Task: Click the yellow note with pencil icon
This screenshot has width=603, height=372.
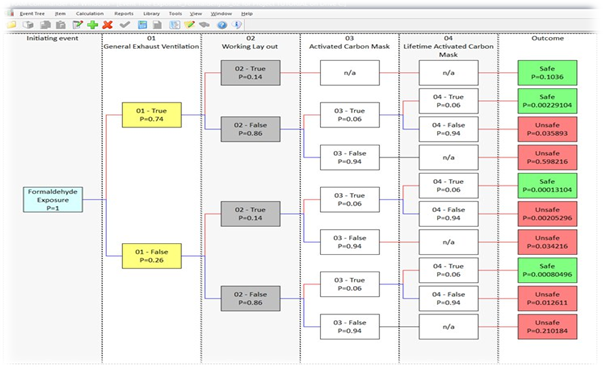Action: [x=189, y=25]
